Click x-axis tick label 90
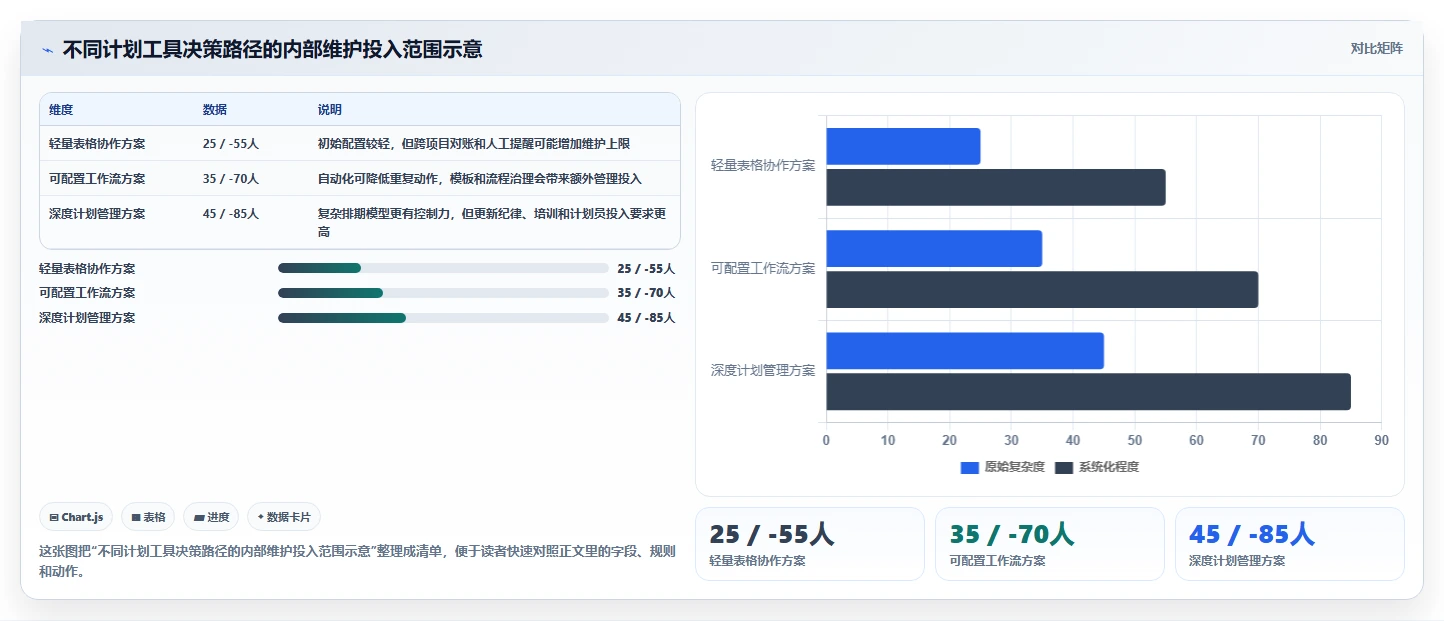The width and height of the screenshot is (1444, 621). coord(1382,440)
